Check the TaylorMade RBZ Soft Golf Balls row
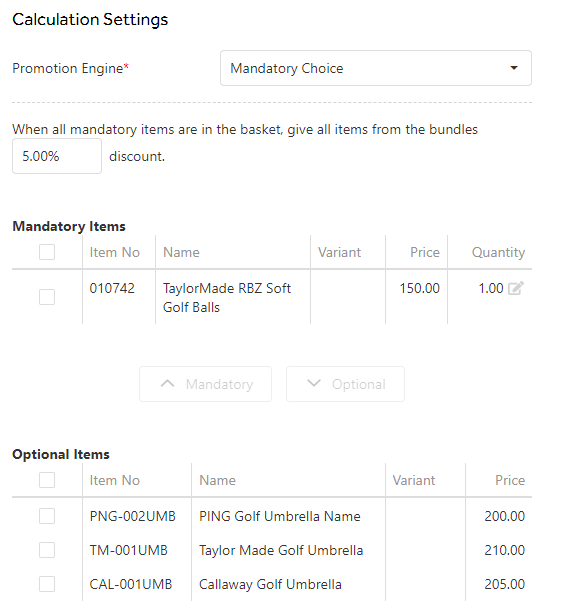The width and height of the screenshot is (565, 612). point(47,297)
